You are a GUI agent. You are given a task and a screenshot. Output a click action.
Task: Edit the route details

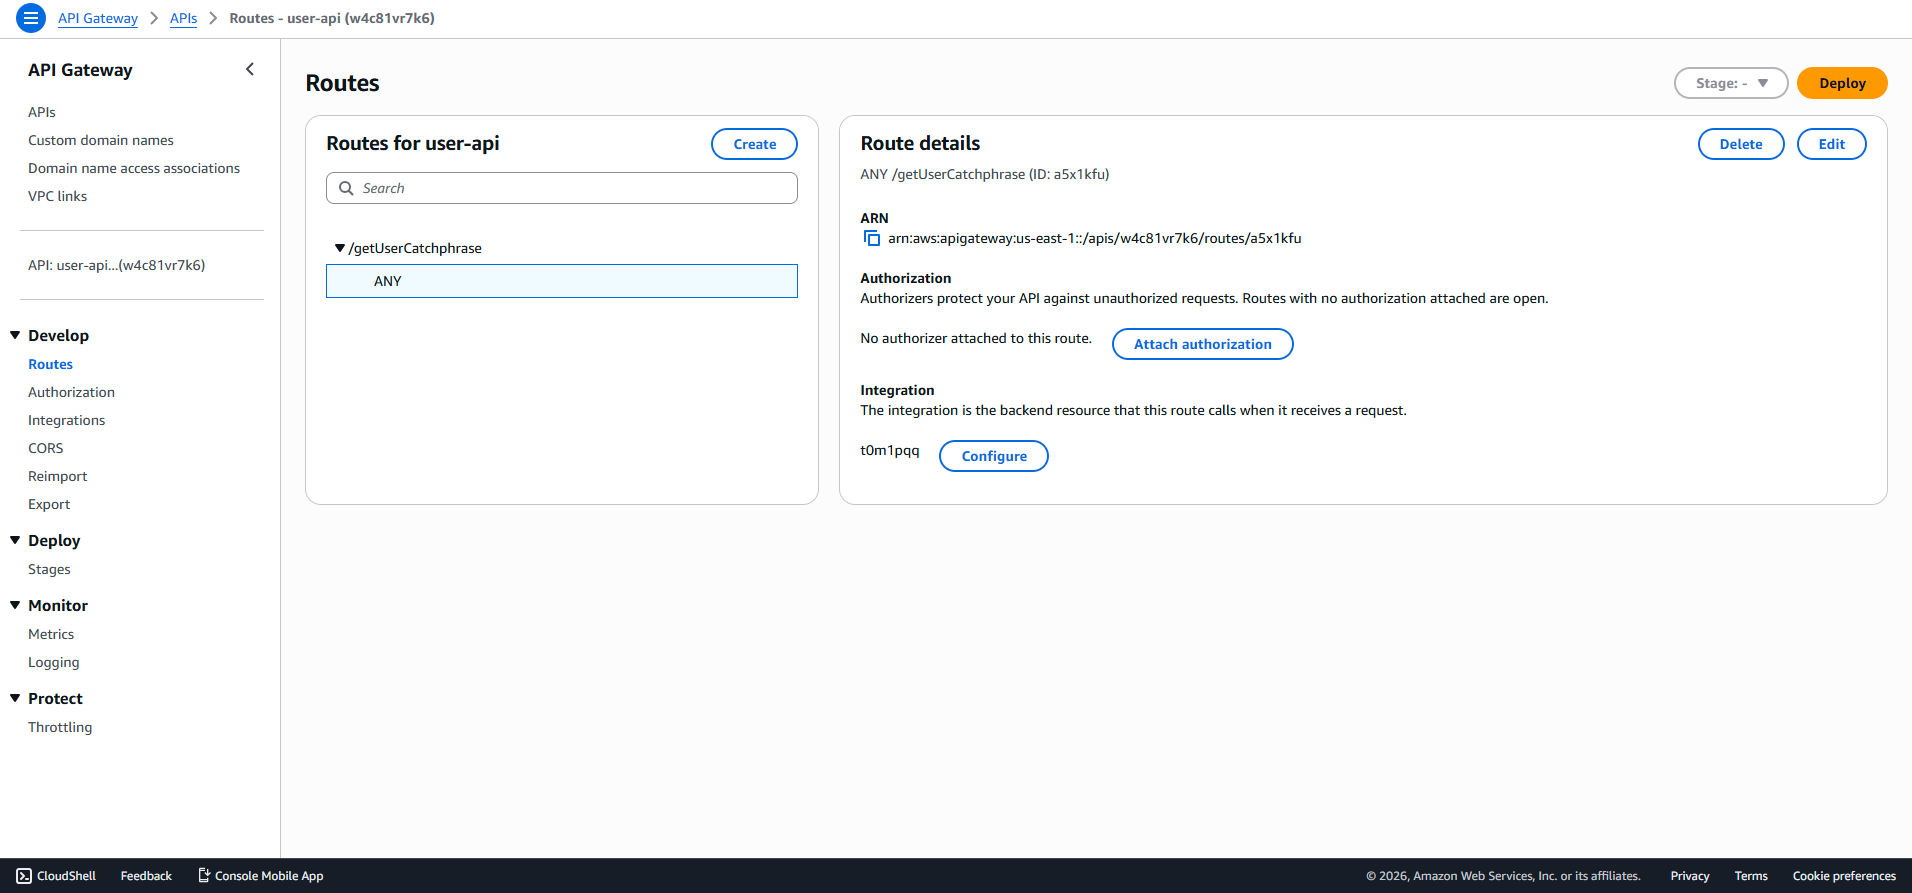[1831, 144]
